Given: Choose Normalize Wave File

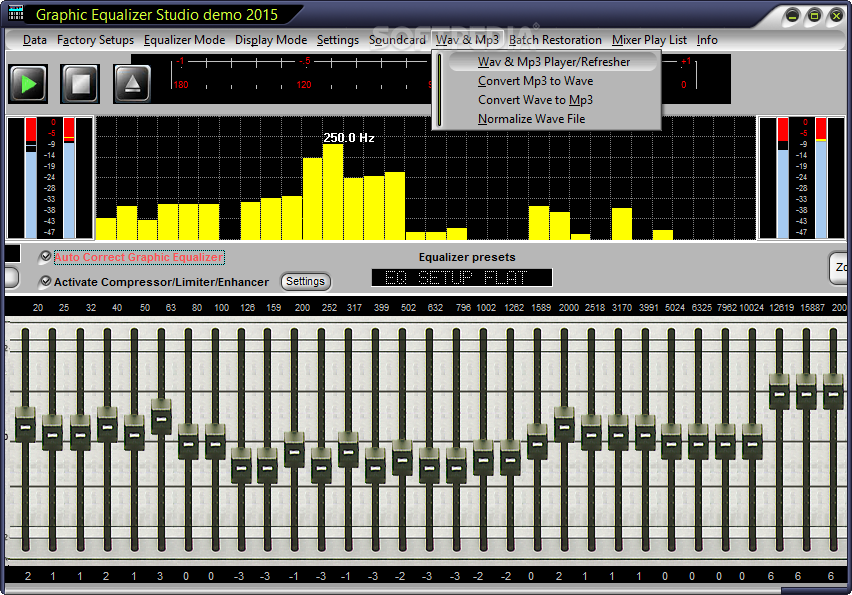Looking at the screenshot, I should [531, 119].
